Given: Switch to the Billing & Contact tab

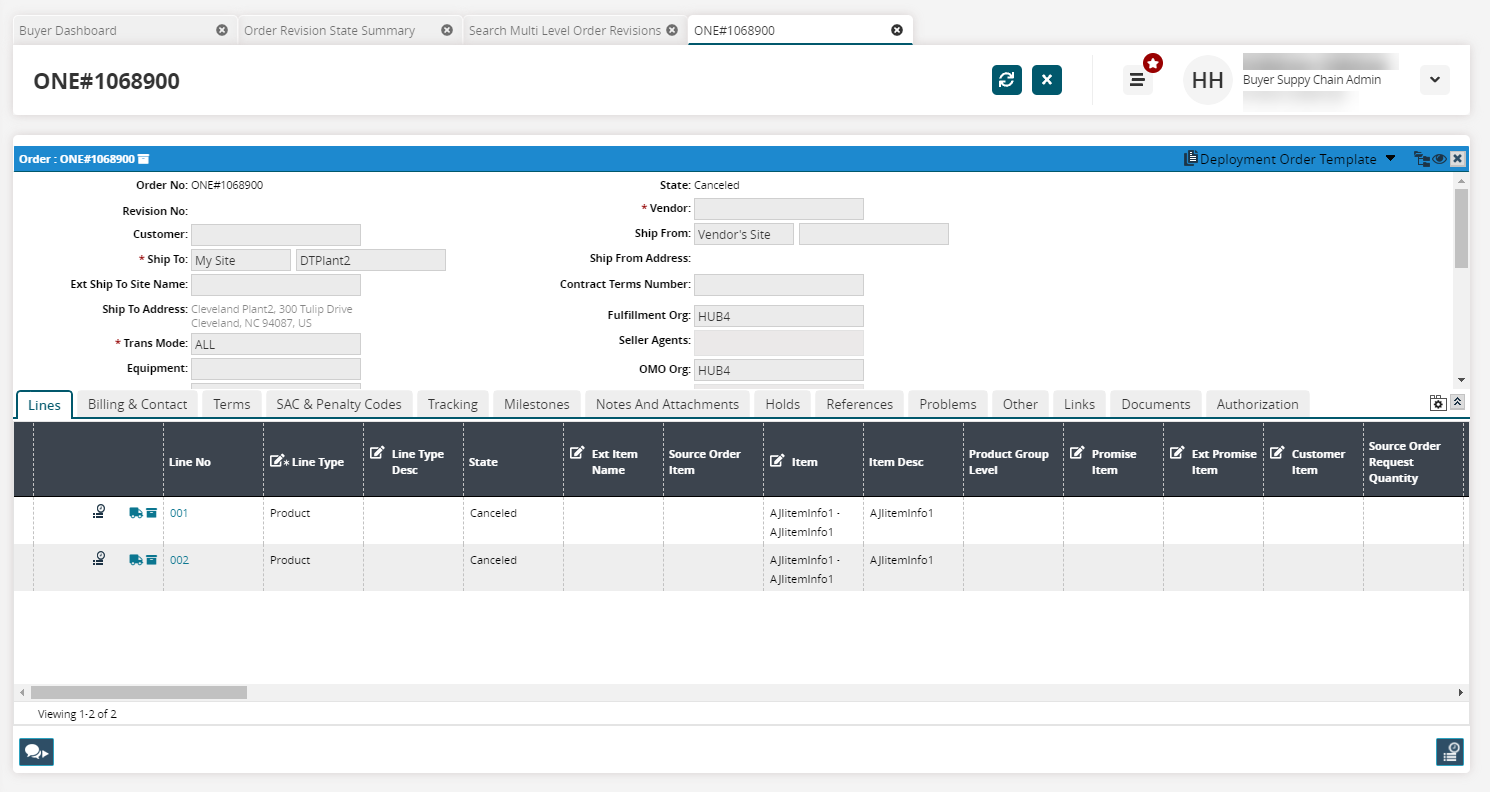Looking at the screenshot, I should click(137, 404).
